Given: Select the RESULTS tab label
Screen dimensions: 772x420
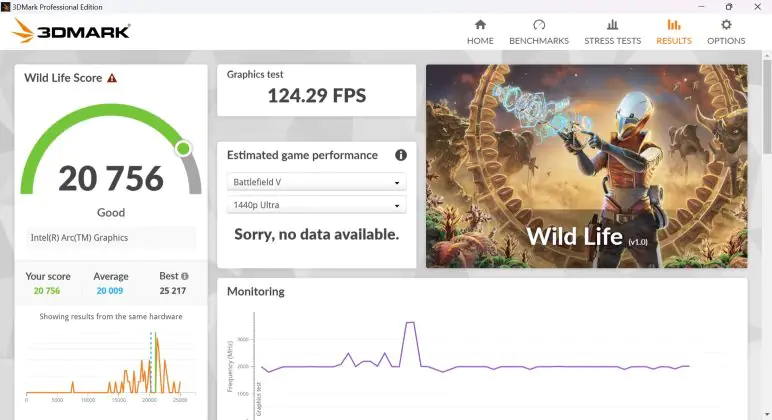Looking at the screenshot, I should [674, 41].
